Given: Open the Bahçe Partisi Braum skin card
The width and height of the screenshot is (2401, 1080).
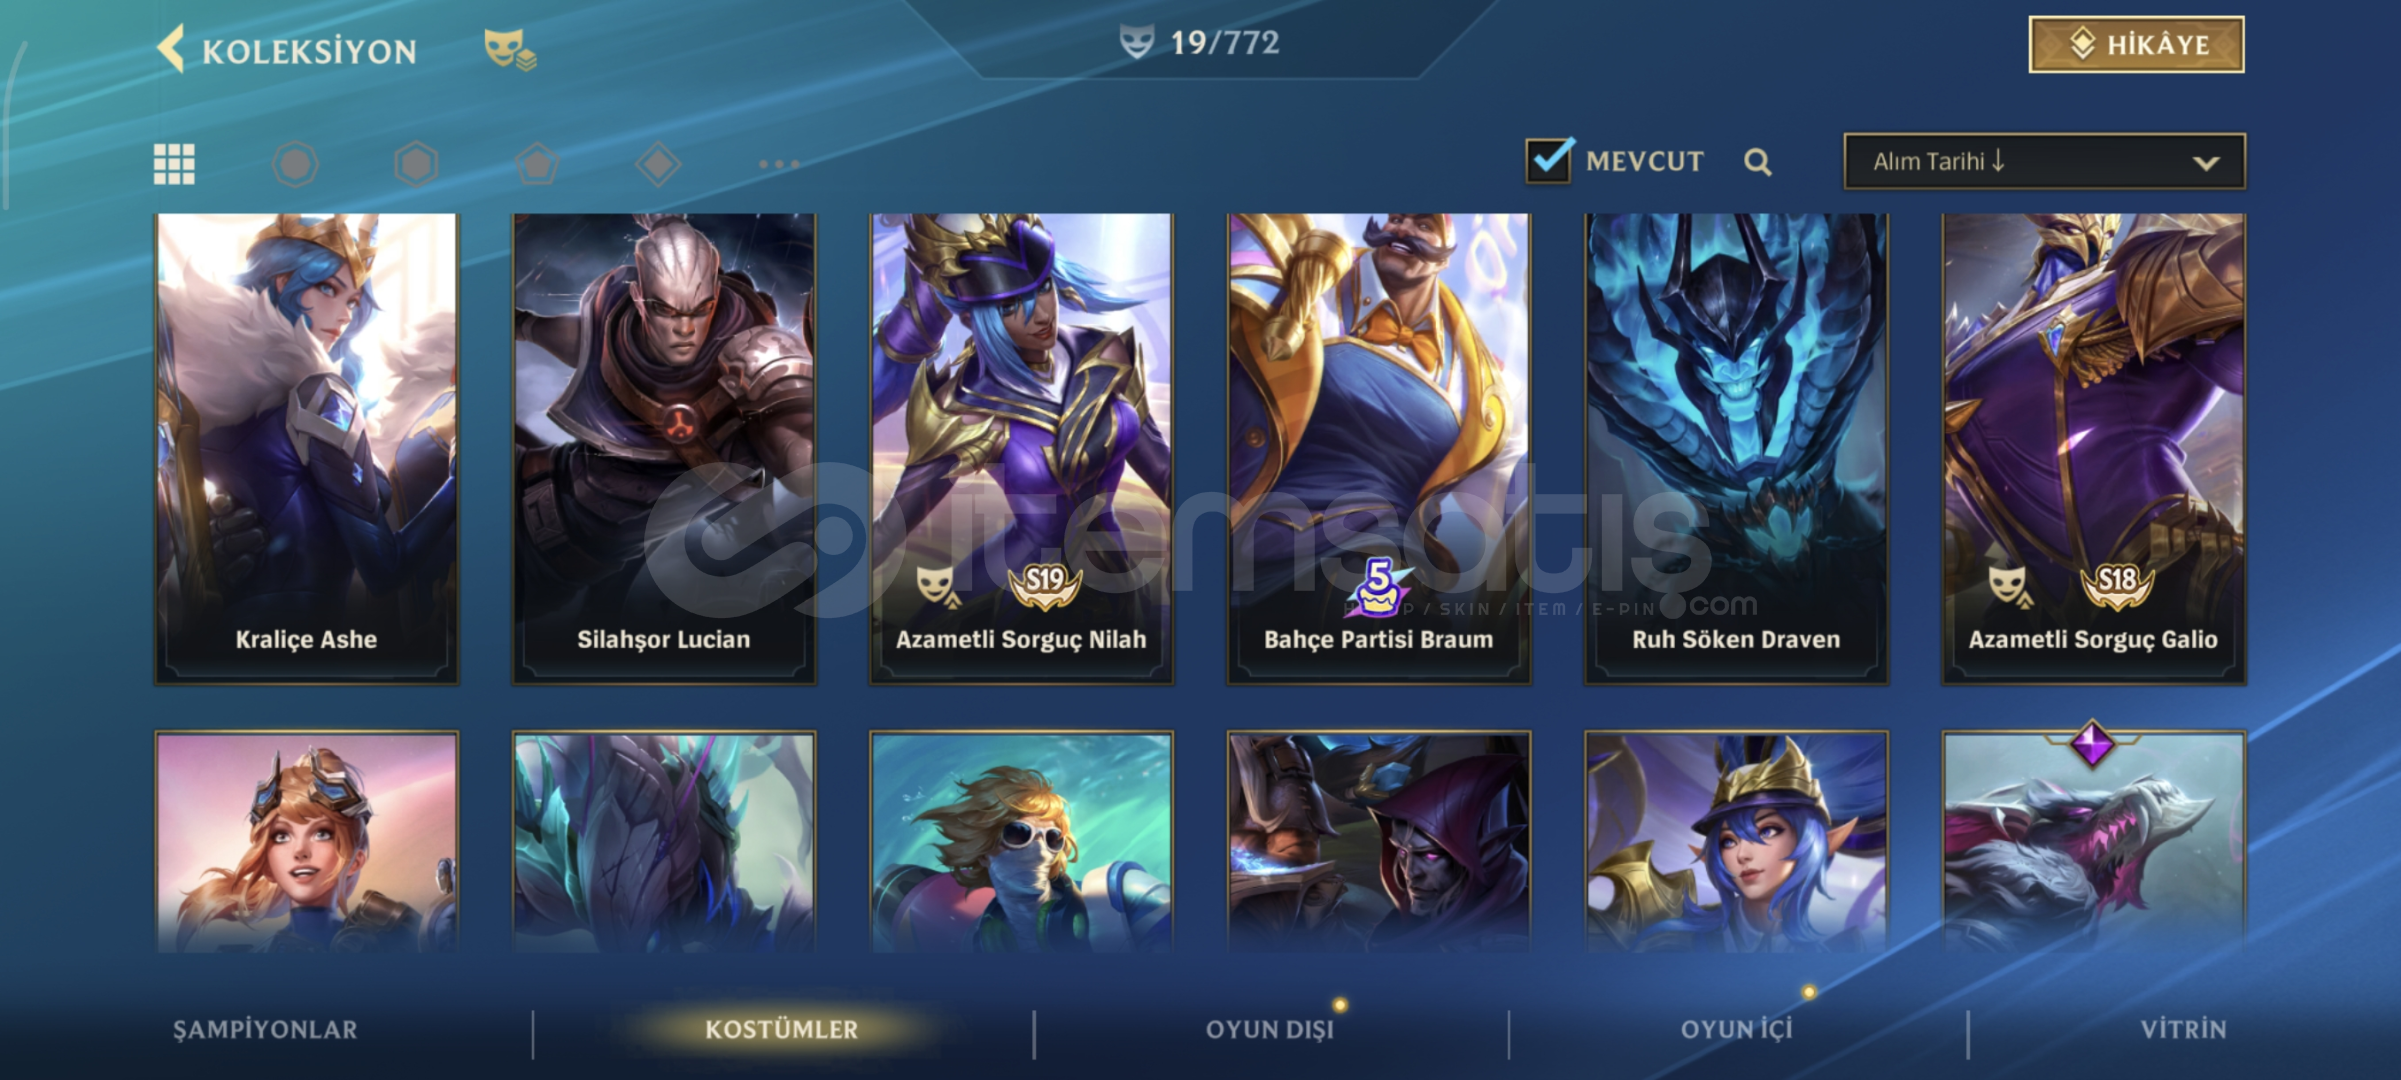Looking at the screenshot, I should pos(1379,449).
